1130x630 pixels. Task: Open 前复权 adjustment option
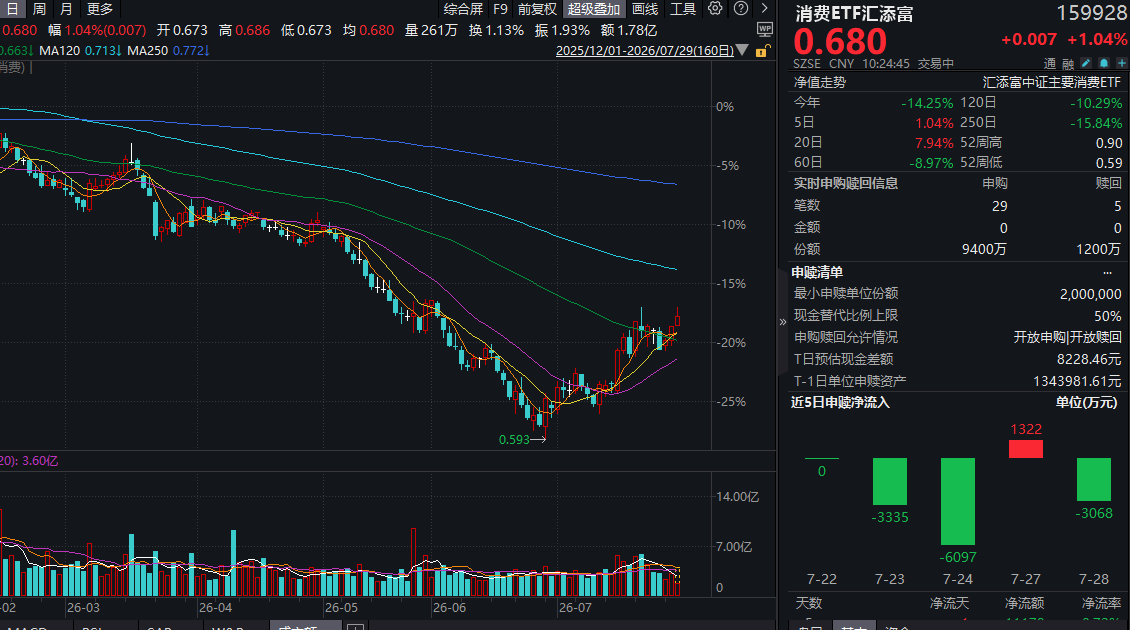(x=537, y=9)
